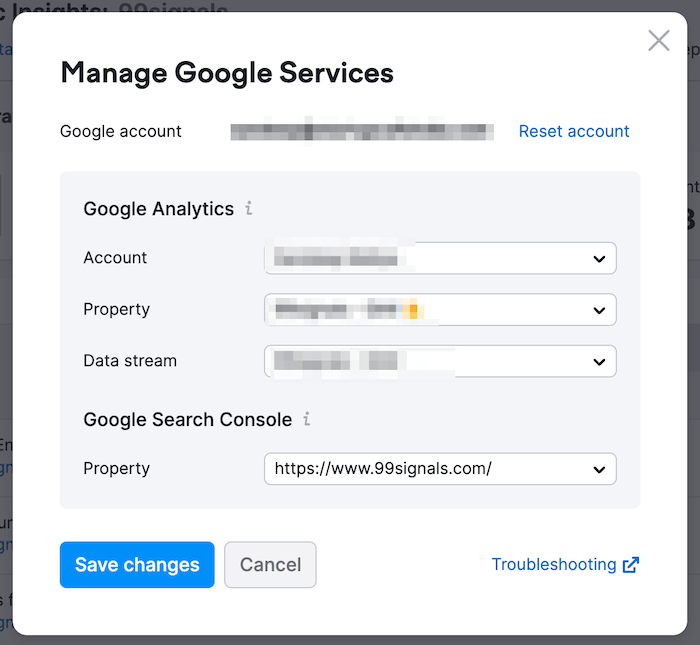Click the Google Analytics info icon

(x=249, y=209)
